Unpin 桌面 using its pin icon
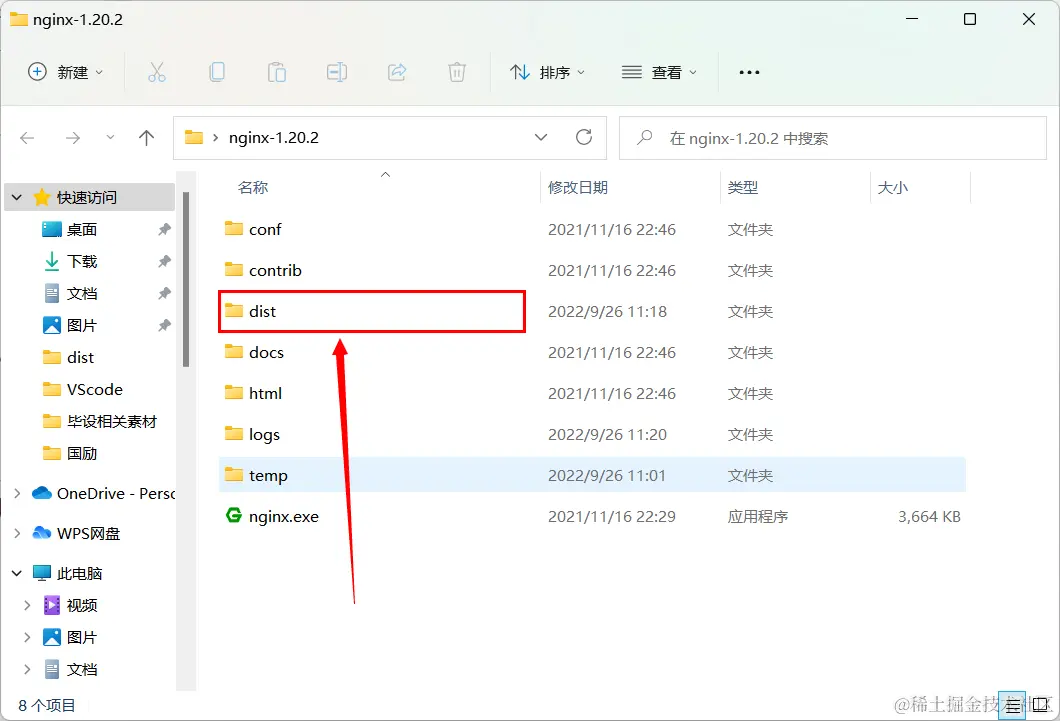This screenshot has width=1060, height=721. pyautogui.click(x=164, y=230)
